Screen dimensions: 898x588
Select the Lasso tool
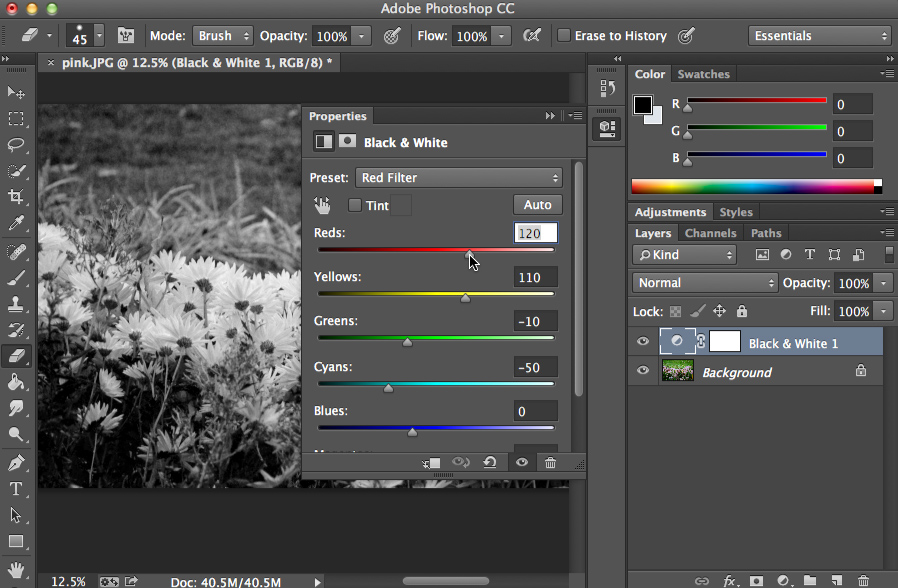[x=16, y=144]
